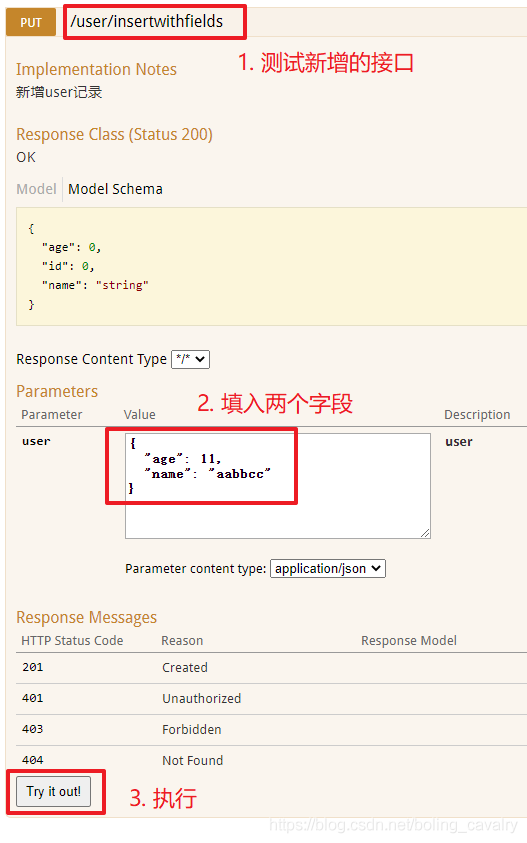This screenshot has height=843, width=527.
Task: Open the Parameter content type dropdown
Action: (327, 568)
